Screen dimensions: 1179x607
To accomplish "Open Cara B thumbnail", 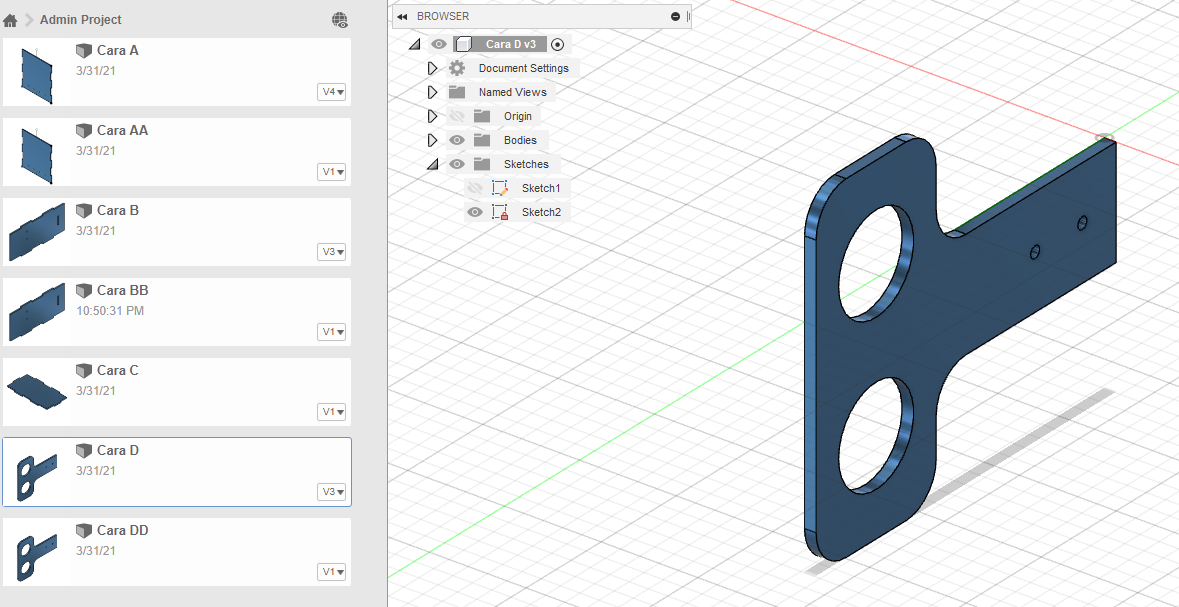I will click(x=37, y=232).
